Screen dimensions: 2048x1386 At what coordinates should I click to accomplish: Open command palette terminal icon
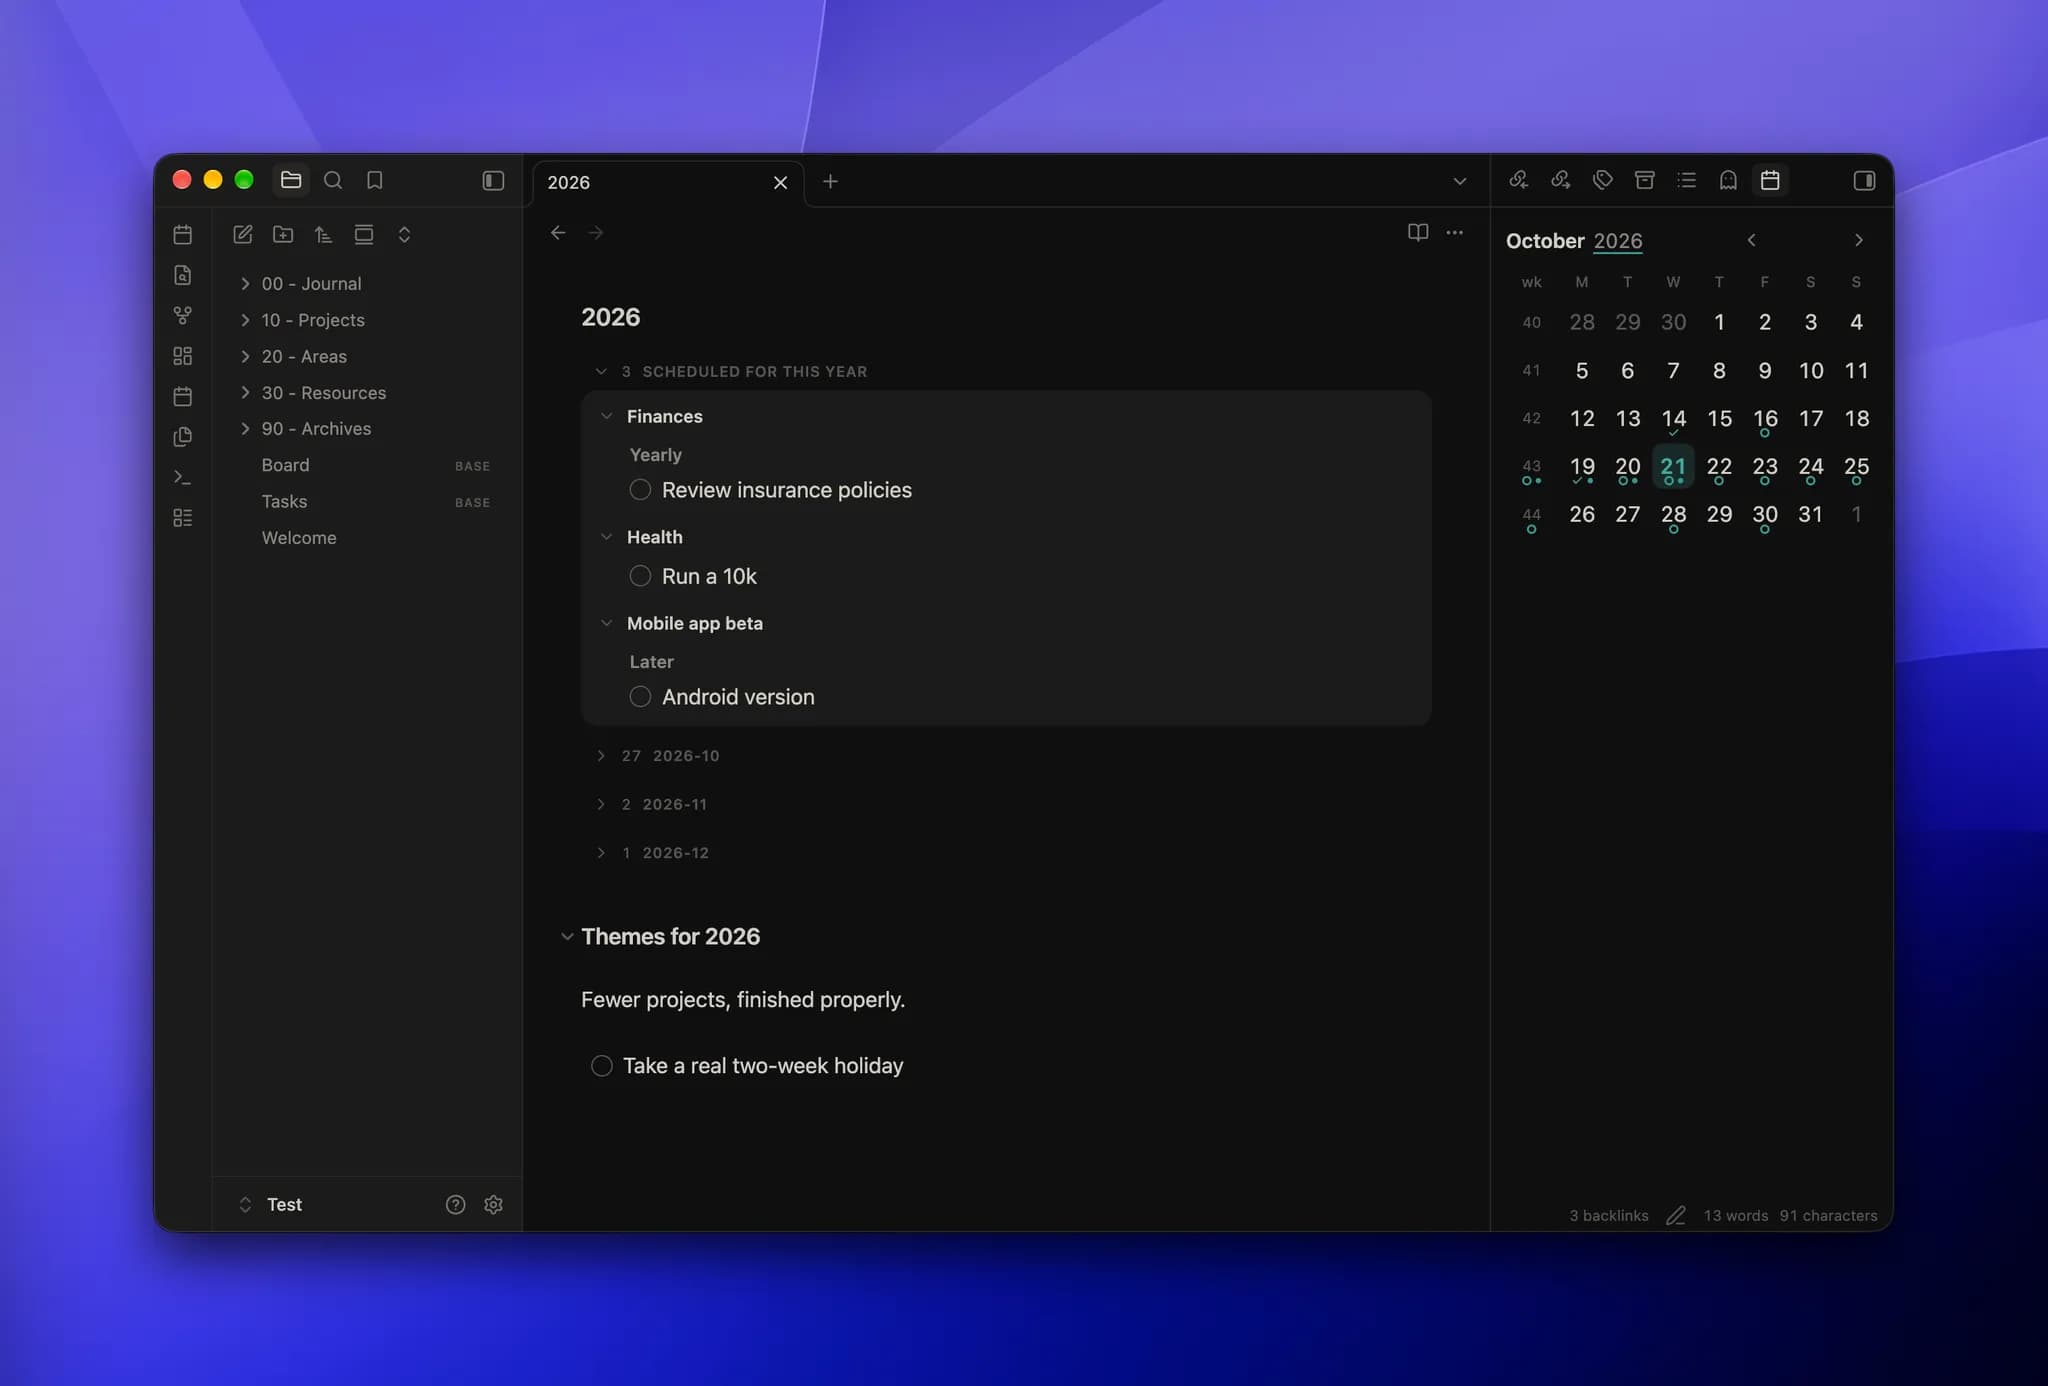(182, 477)
